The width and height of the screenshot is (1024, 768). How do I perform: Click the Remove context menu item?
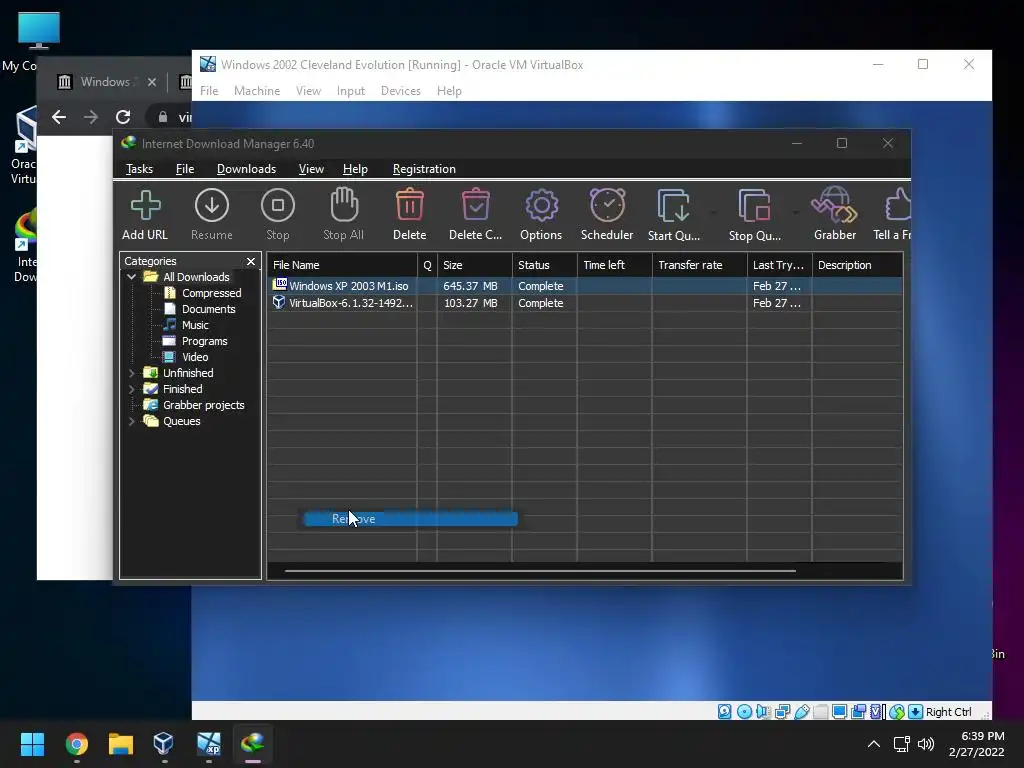point(411,519)
